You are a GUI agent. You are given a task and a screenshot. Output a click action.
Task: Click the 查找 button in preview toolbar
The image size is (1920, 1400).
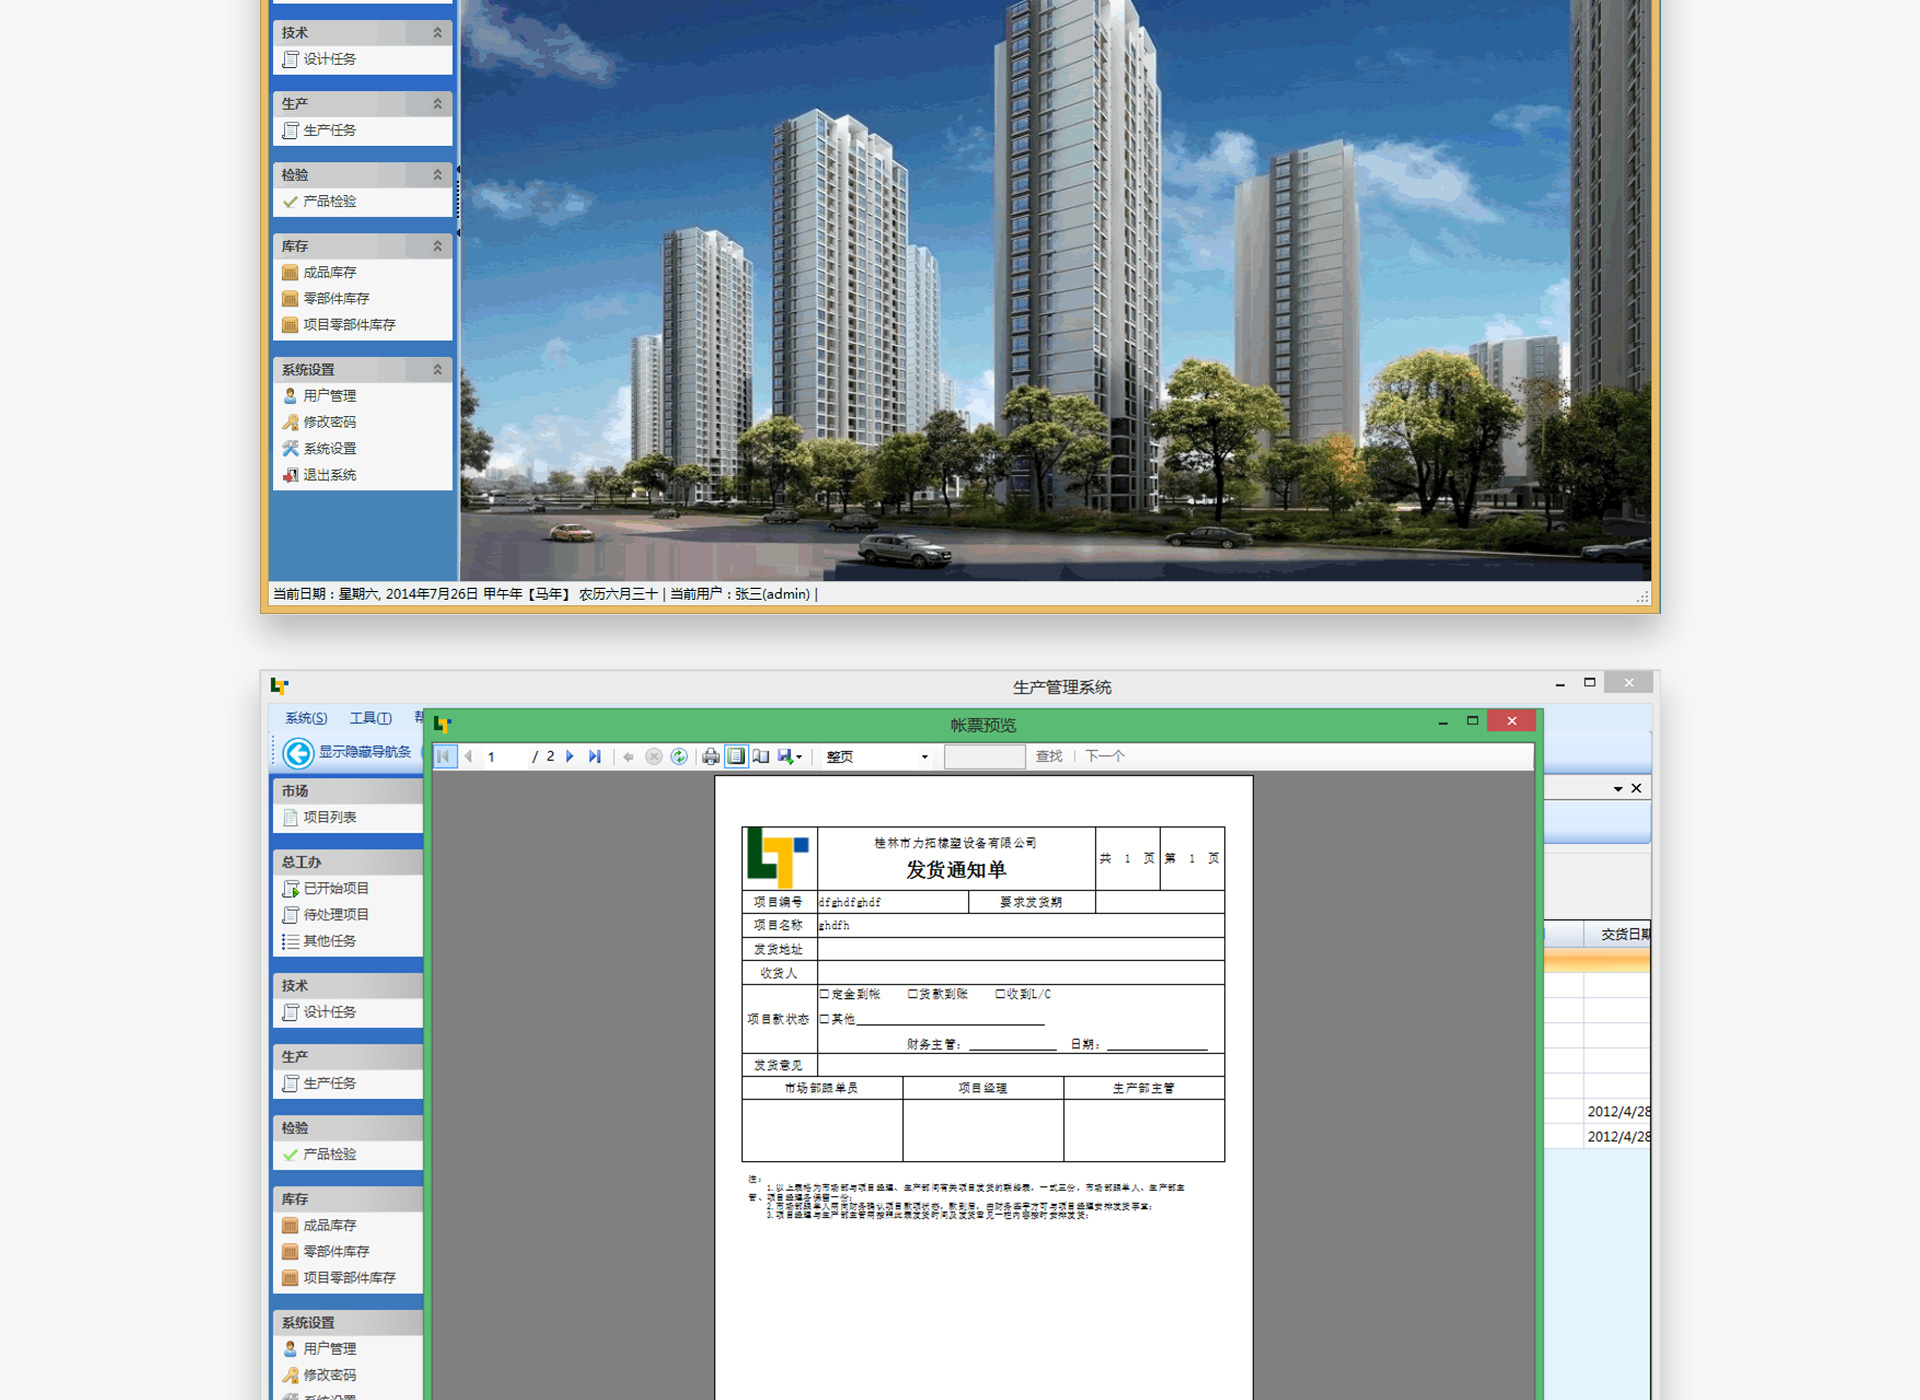click(1049, 757)
